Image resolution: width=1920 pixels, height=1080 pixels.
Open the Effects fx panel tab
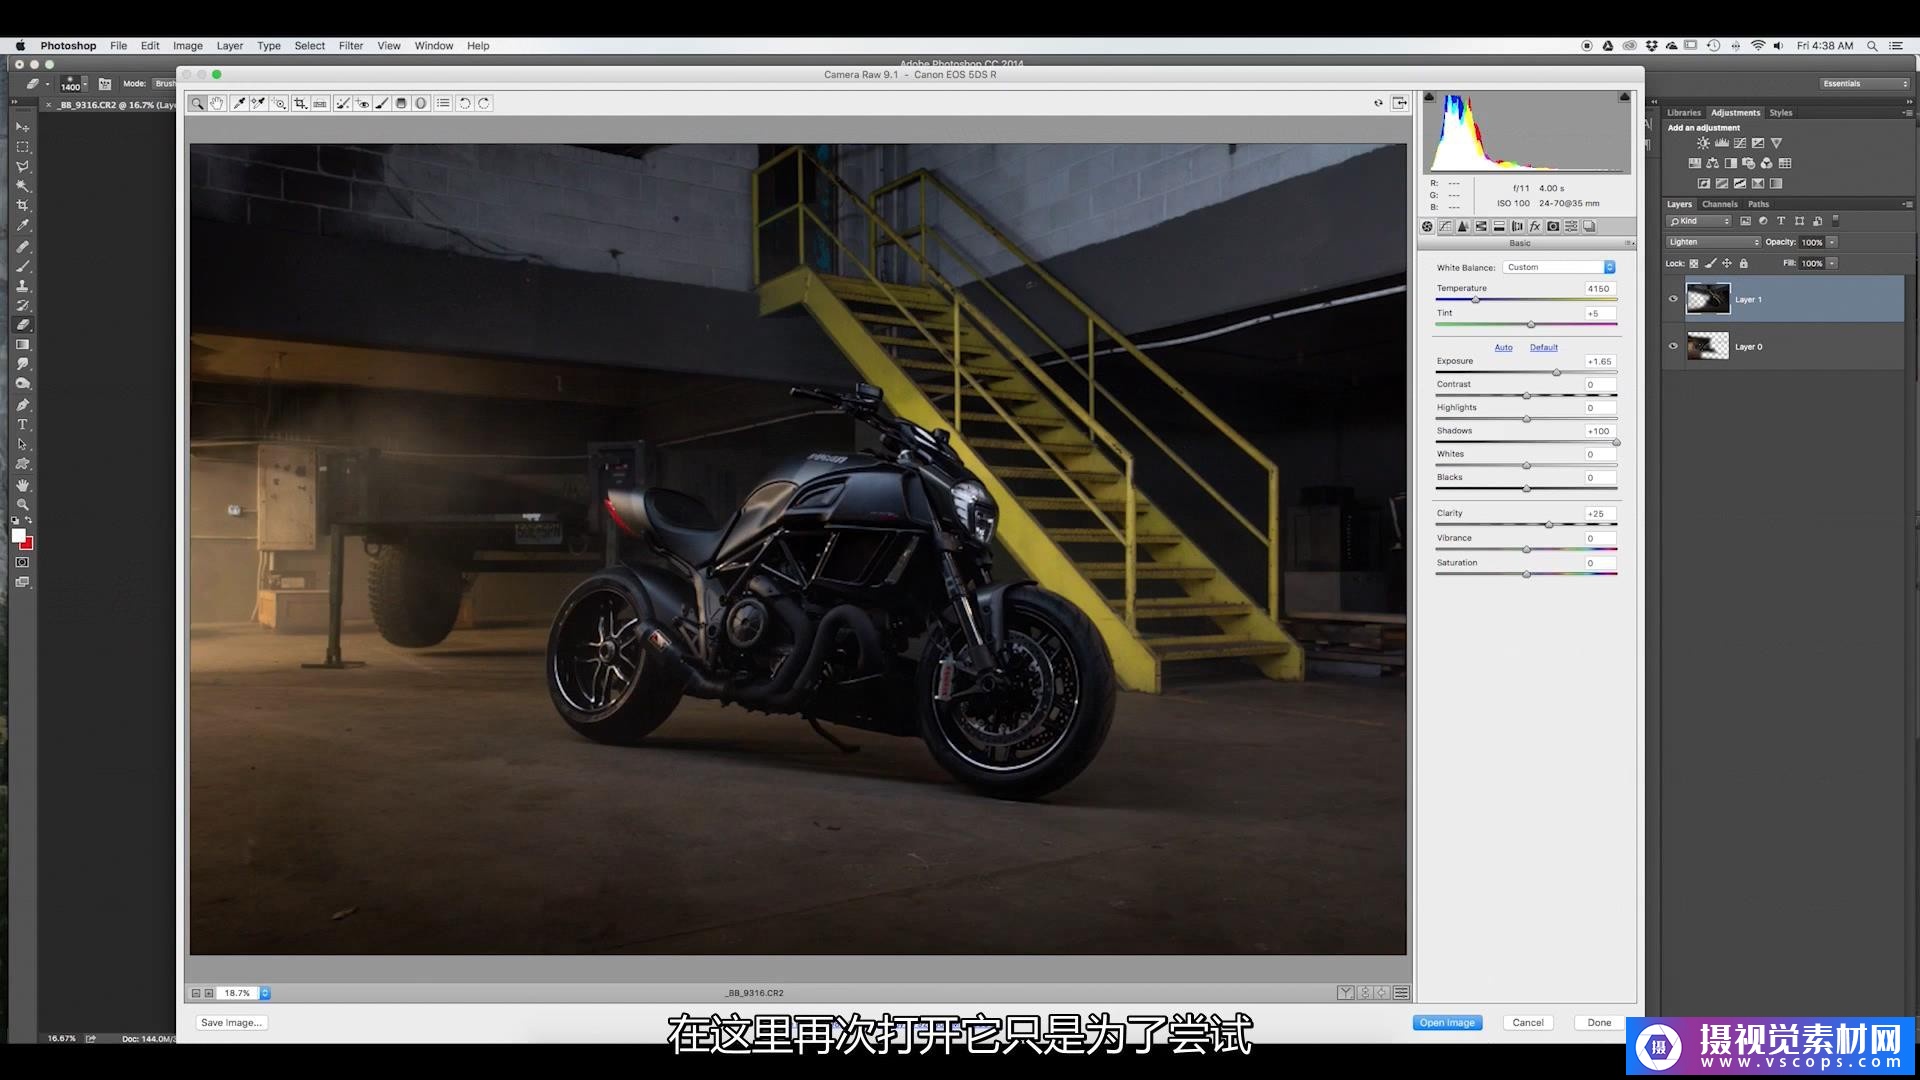(1535, 227)
